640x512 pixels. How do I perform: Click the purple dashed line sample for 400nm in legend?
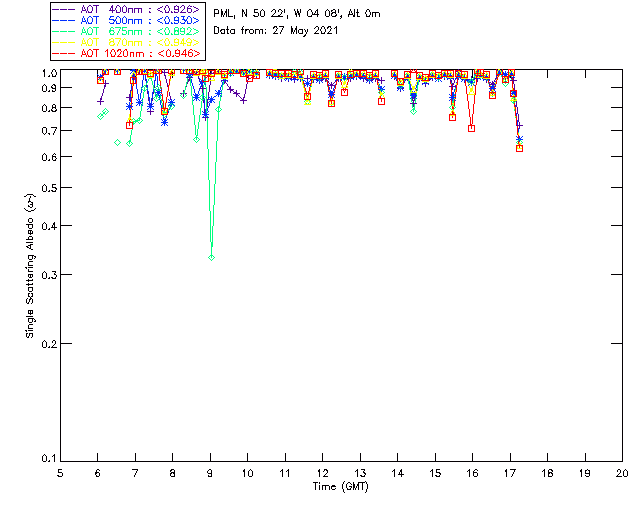tap(64, 9)
